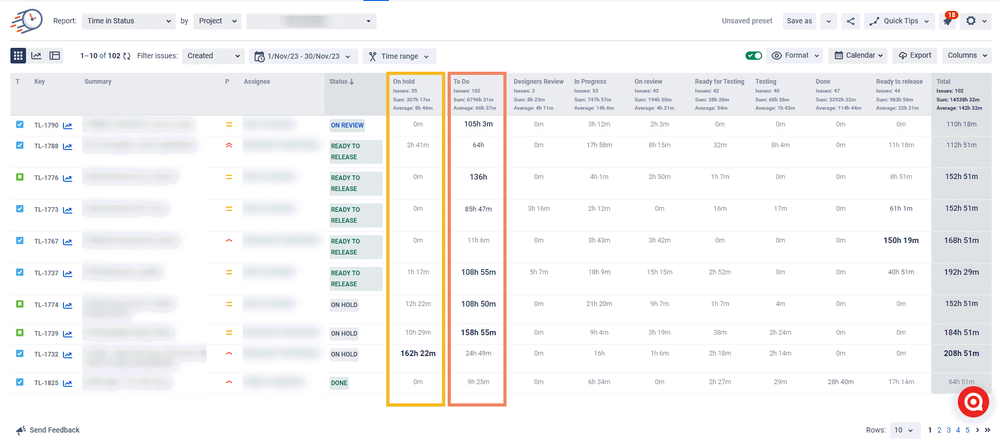Open the Columns dropdown menu
999x446 pixels.
tap(966, 56)
